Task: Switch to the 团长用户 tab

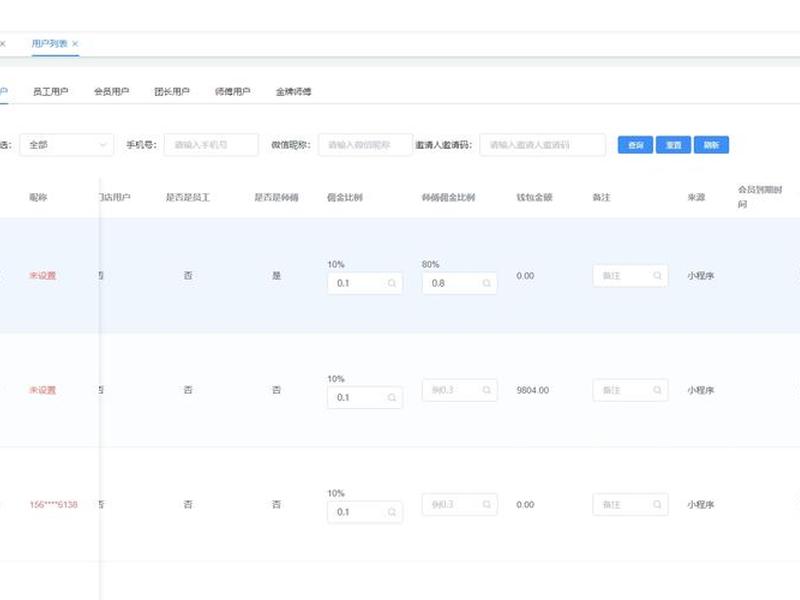Action: pos(172,92)
